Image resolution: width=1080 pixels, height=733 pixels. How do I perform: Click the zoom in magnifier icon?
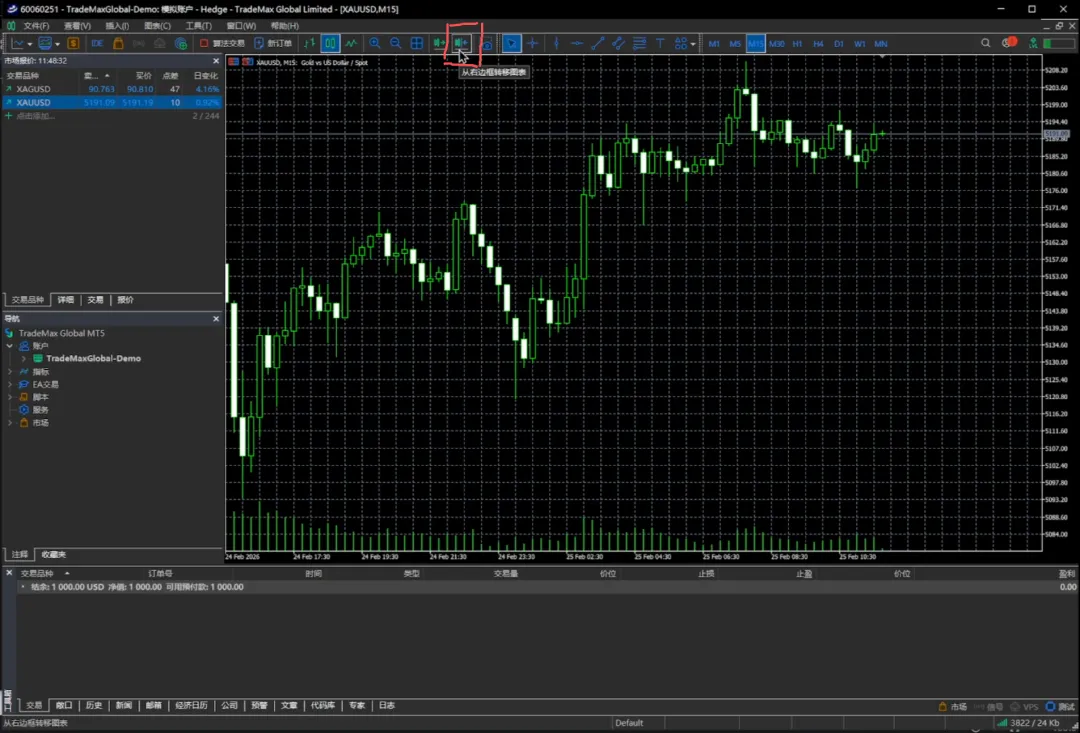(375, 43)
